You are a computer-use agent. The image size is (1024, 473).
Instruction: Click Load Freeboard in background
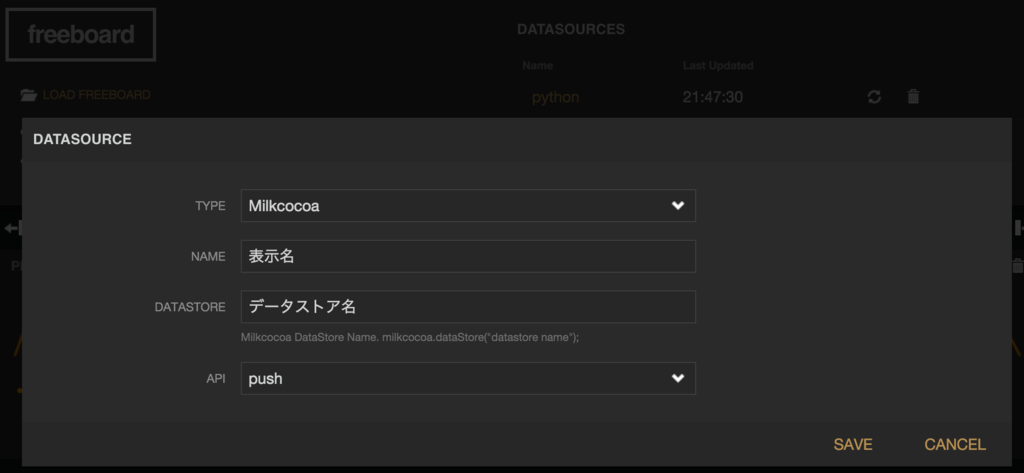97,95
